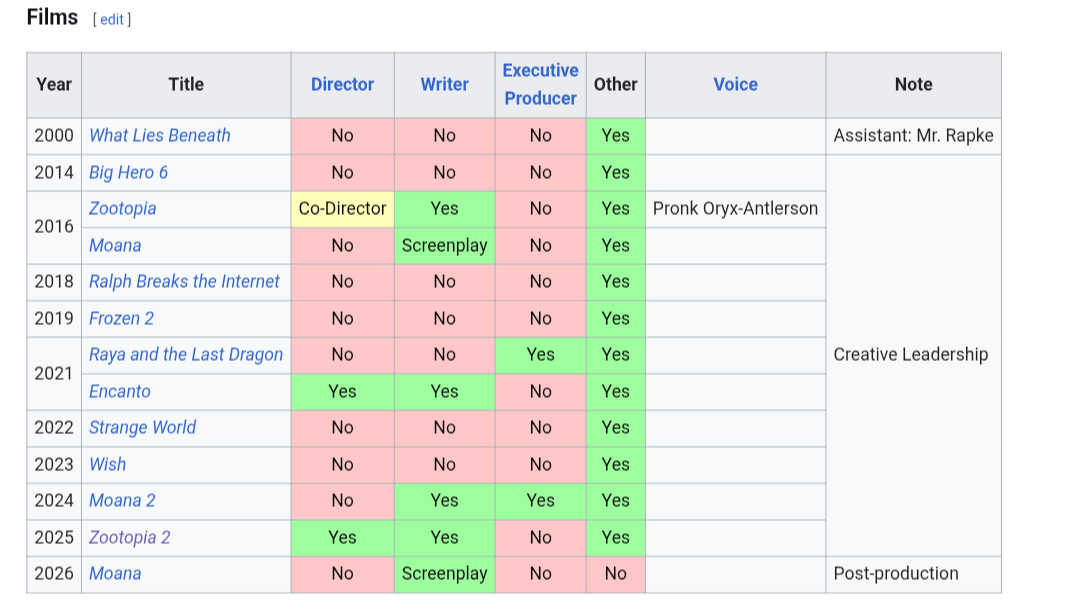This screenshot has height=608, width=1080.
Task: Open the 2016 Zootopia film link
Action: tap(122, 209)
